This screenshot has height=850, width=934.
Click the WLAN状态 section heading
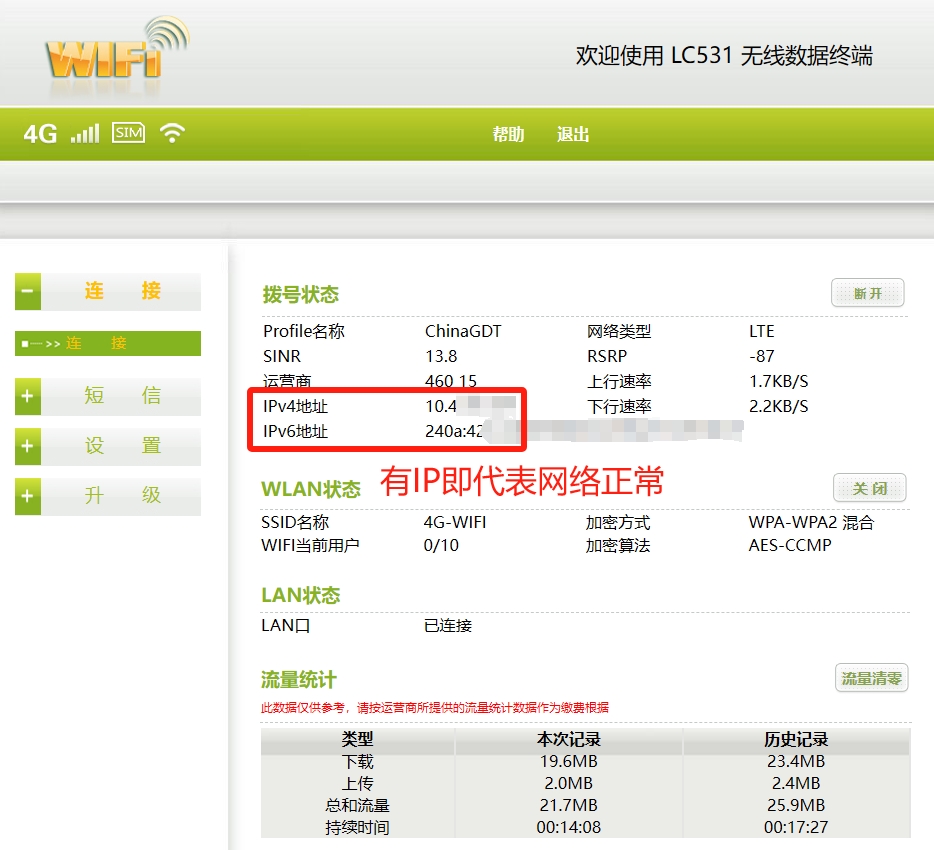[311, 489]
